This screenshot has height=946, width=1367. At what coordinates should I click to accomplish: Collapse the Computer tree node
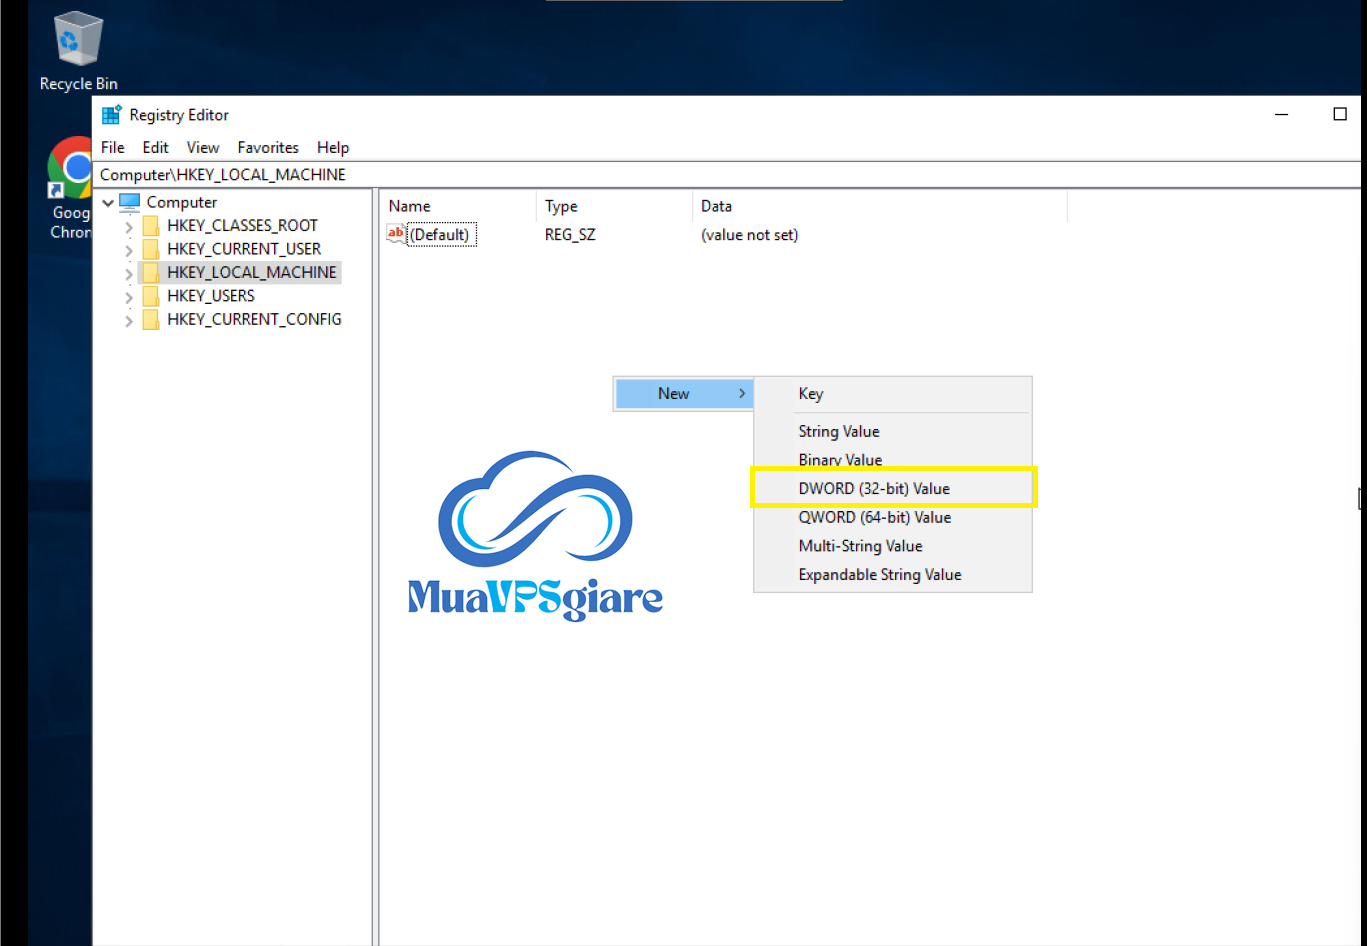[x=108, y=203]
